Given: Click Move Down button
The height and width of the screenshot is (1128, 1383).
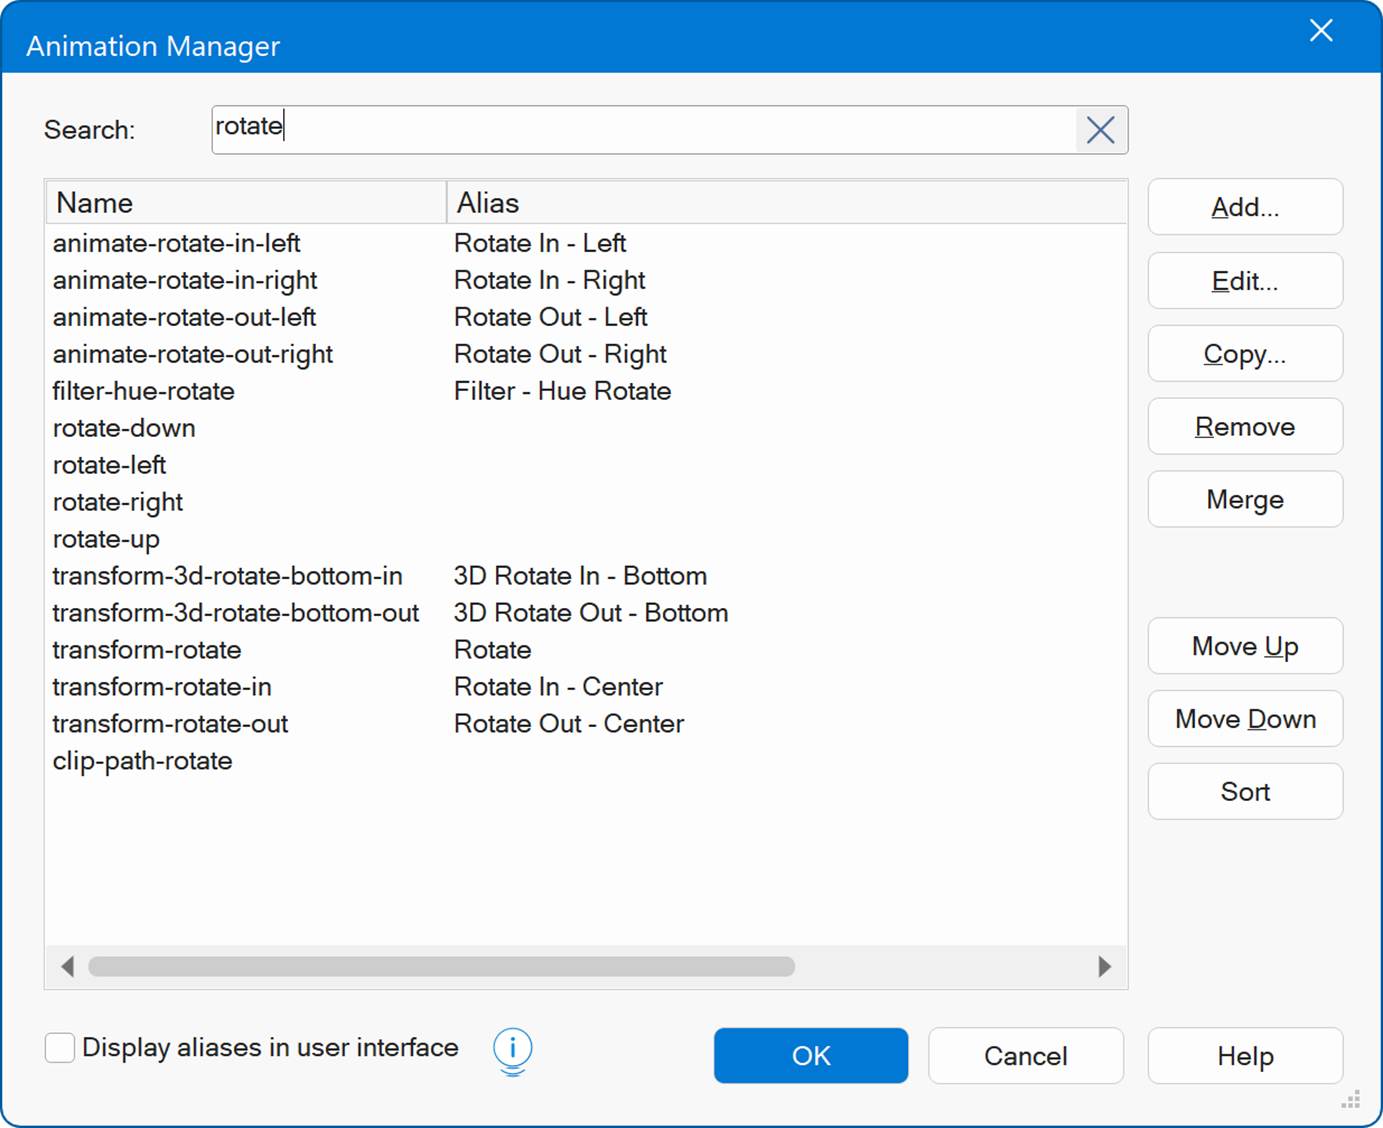Looking at the screenshot, I should tap(1244, 719).
